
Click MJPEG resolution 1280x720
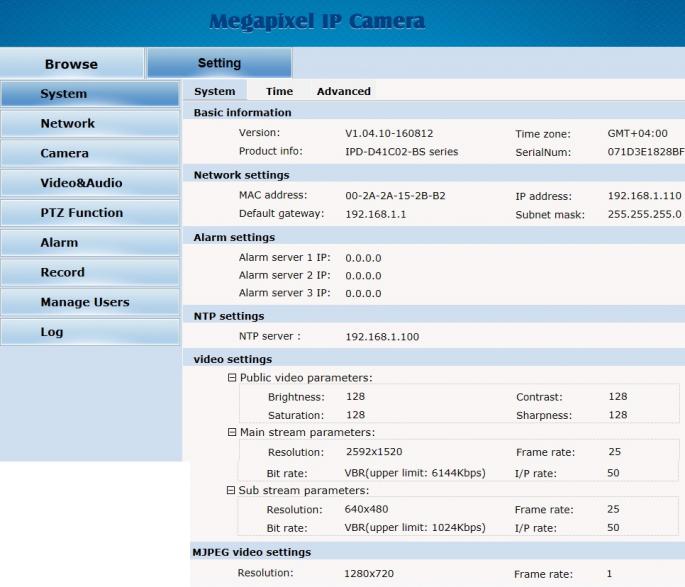369,573
